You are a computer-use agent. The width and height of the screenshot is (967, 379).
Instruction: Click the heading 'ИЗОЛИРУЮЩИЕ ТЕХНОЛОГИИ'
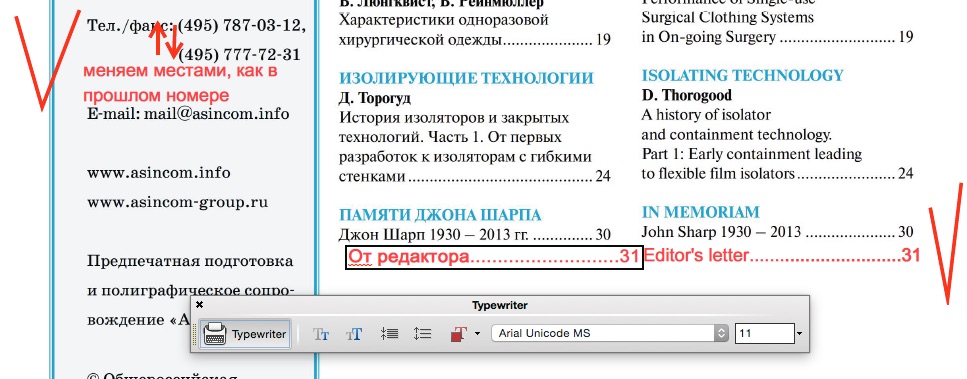(466, 78)
